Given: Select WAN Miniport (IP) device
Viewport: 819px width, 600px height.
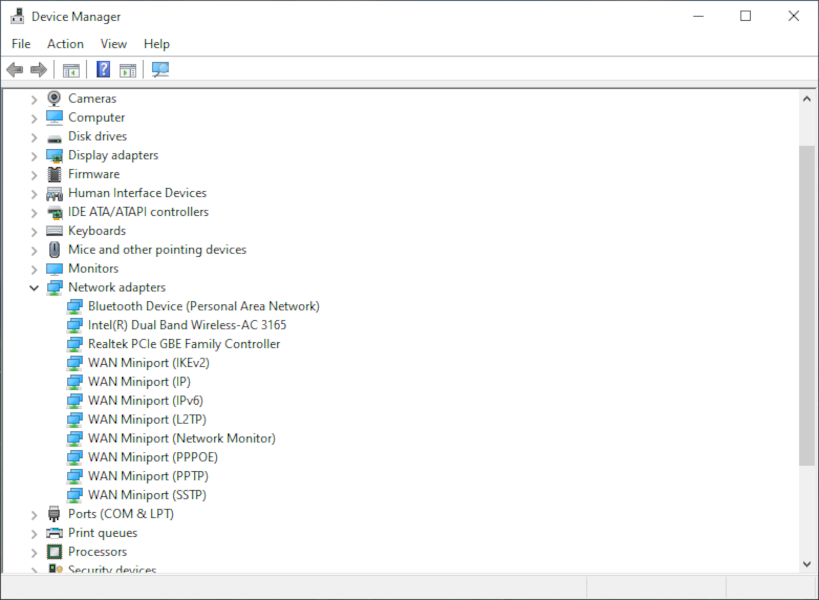Looking at the screenshot, I should [139, 382].
